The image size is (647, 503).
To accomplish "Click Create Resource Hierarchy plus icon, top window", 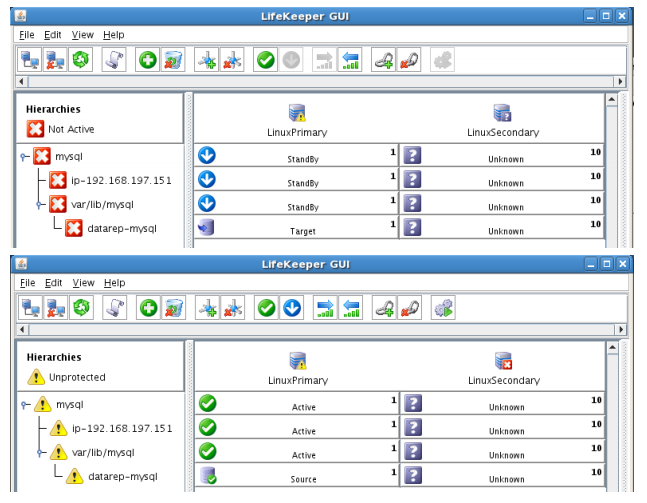I will [148, 60].
